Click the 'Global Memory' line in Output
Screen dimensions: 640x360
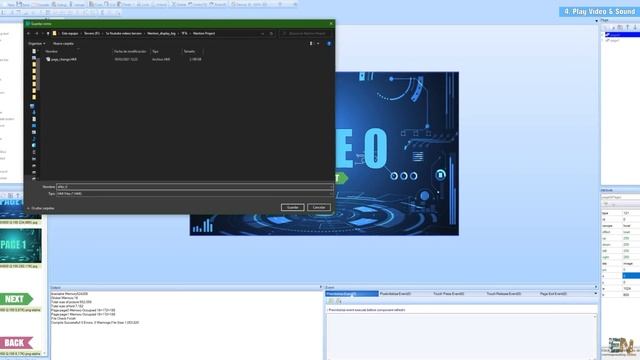coord(64,298)
